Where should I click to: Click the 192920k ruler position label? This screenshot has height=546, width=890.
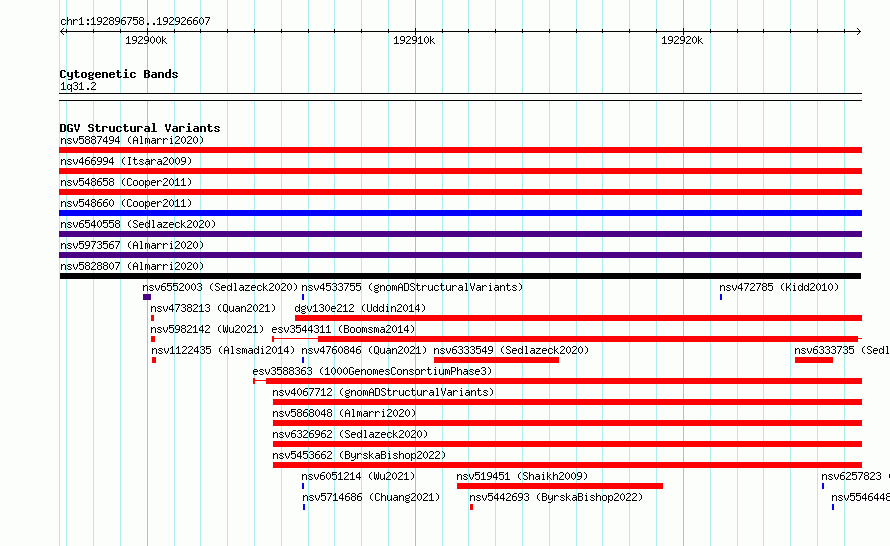pyautogui.click(x=682, y=40)
